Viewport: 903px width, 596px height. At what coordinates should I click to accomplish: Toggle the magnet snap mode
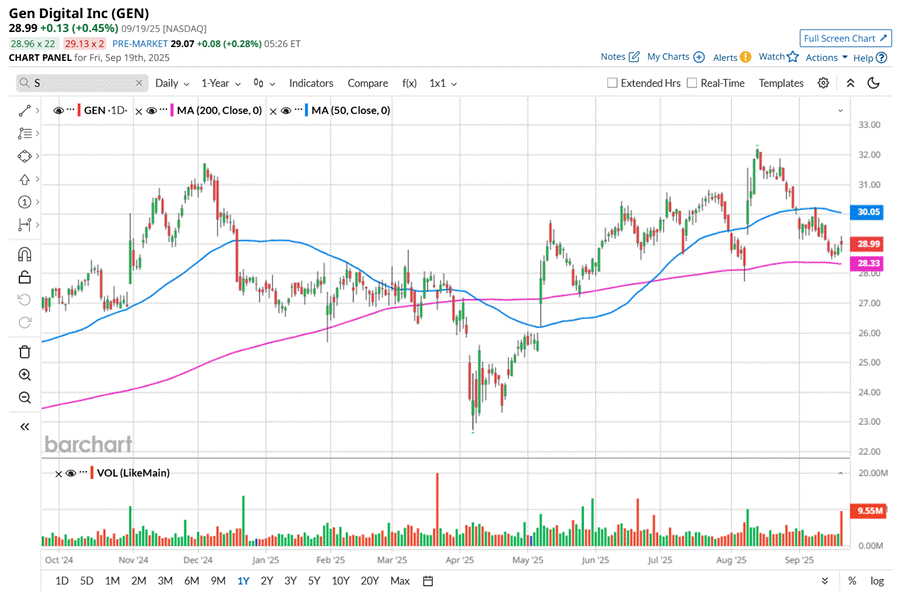[x=24, y=254]
